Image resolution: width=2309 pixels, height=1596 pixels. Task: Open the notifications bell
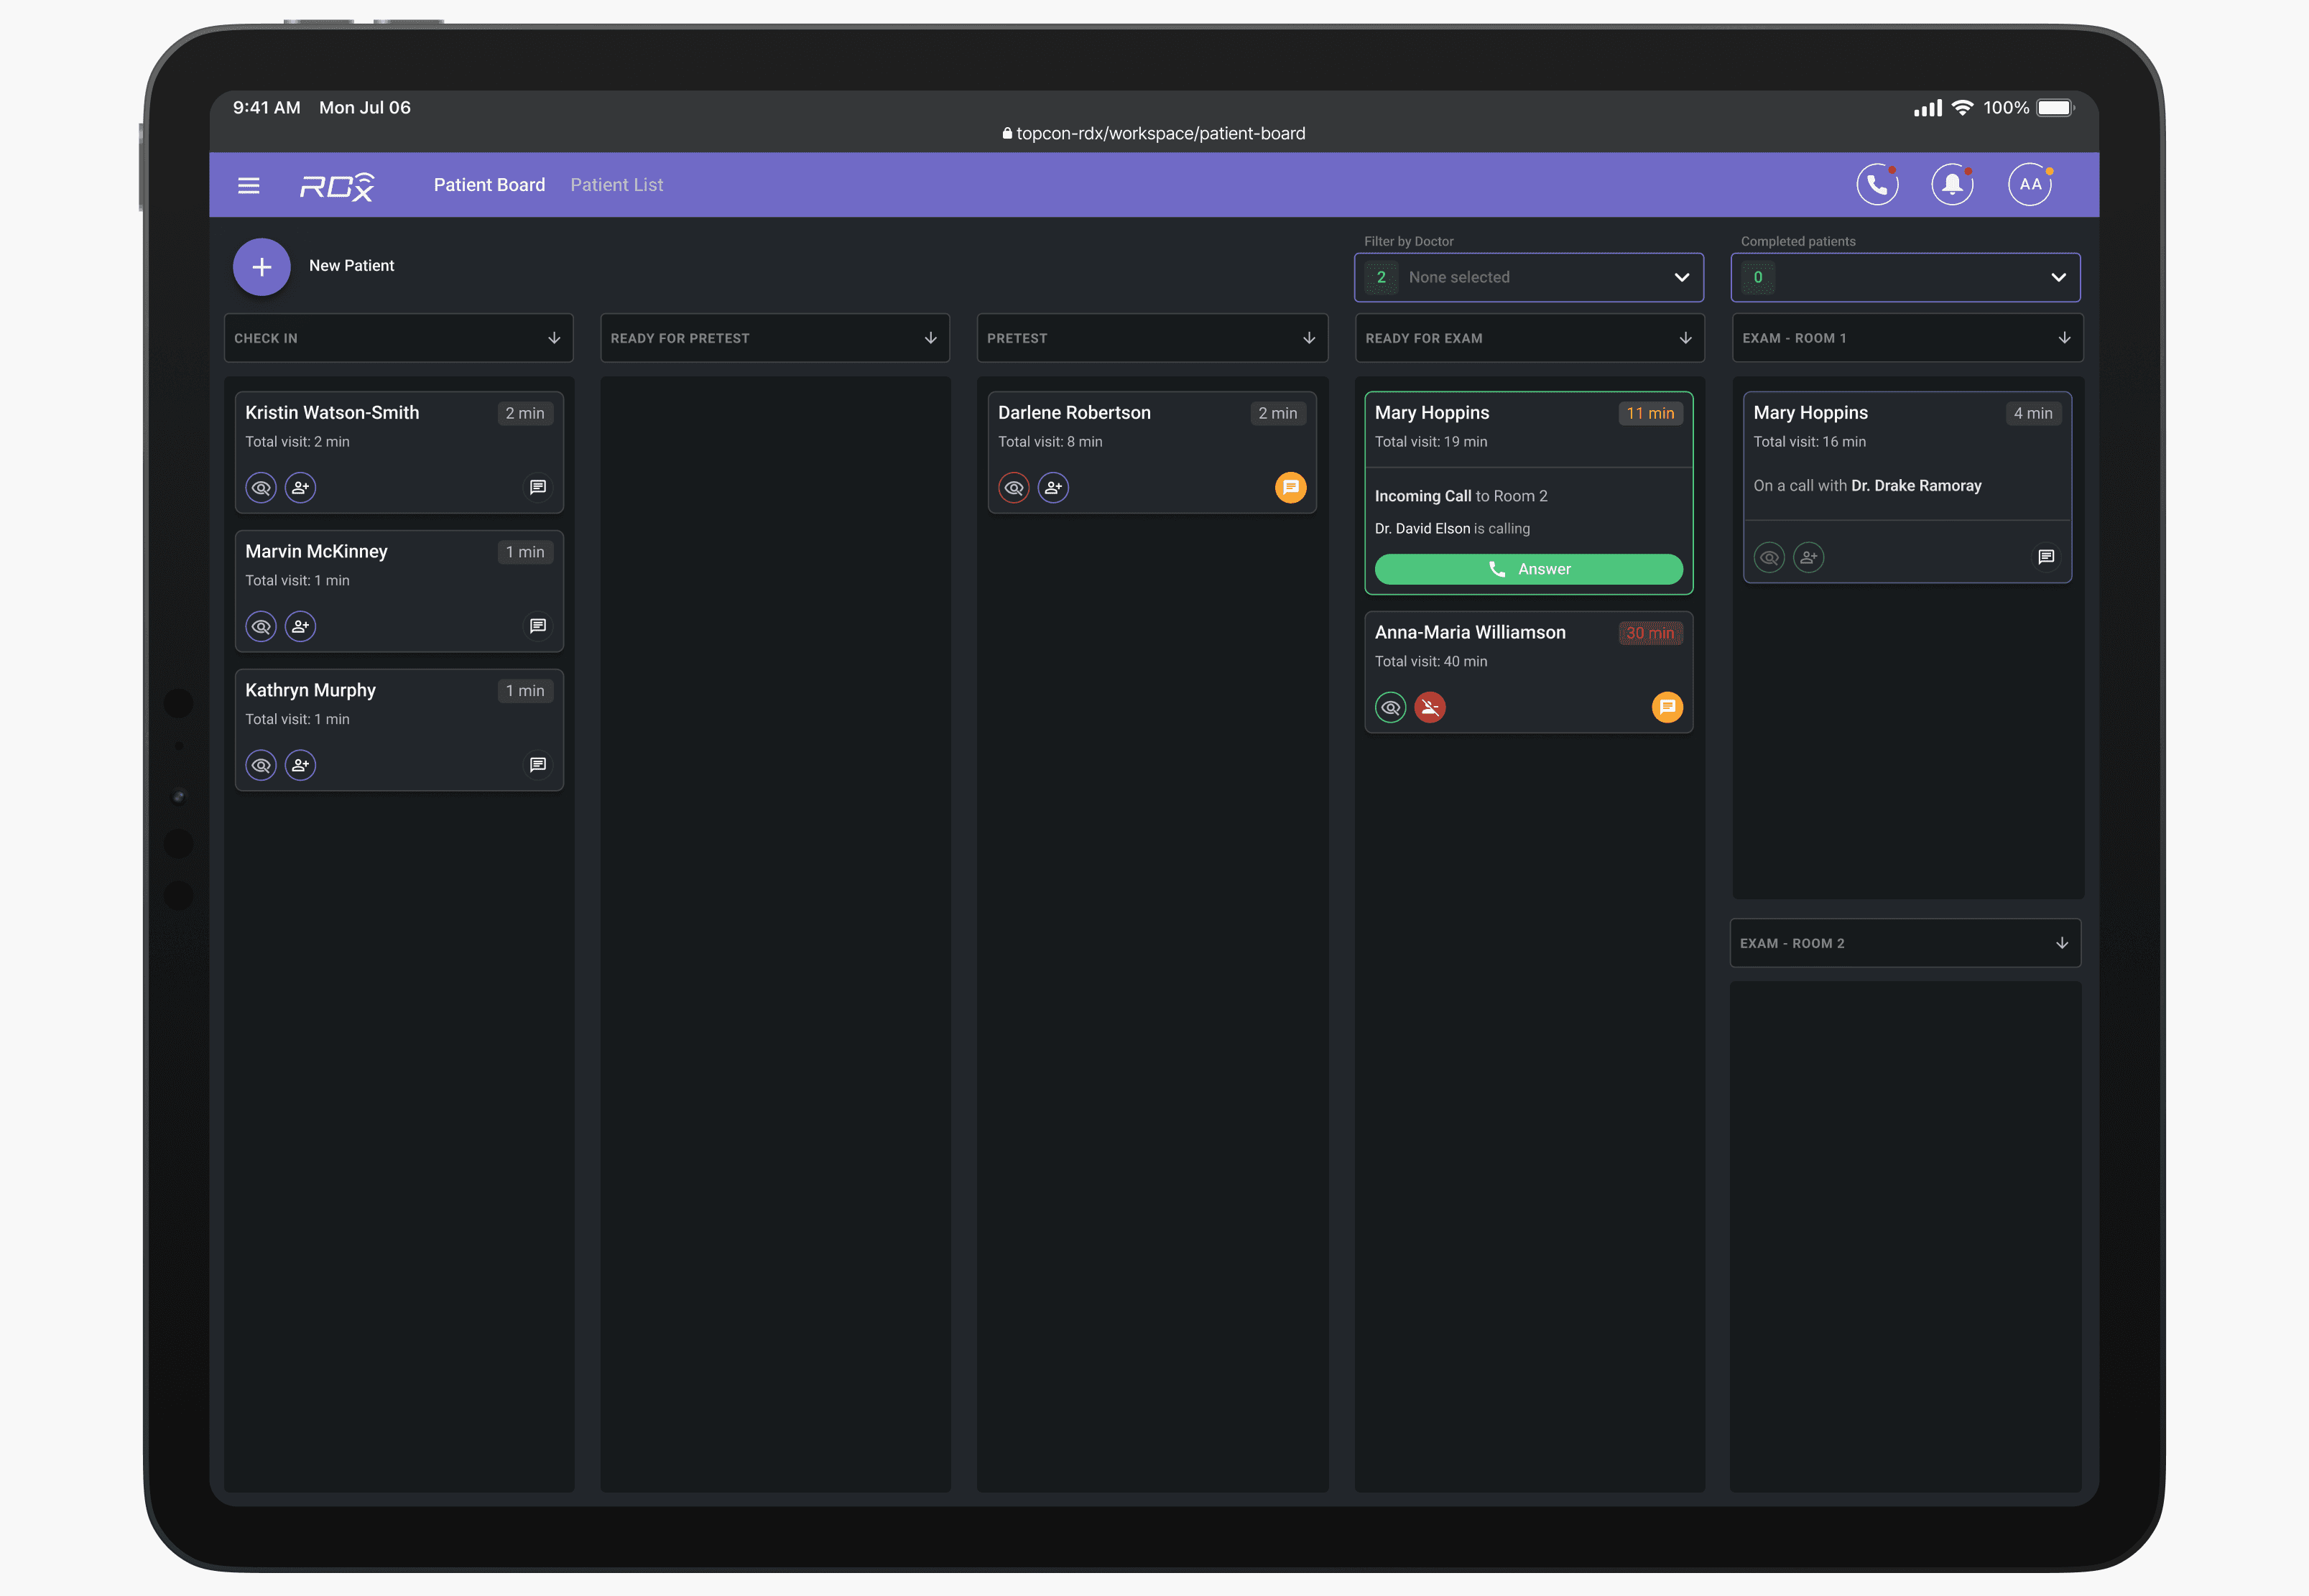pos(1952,185)
